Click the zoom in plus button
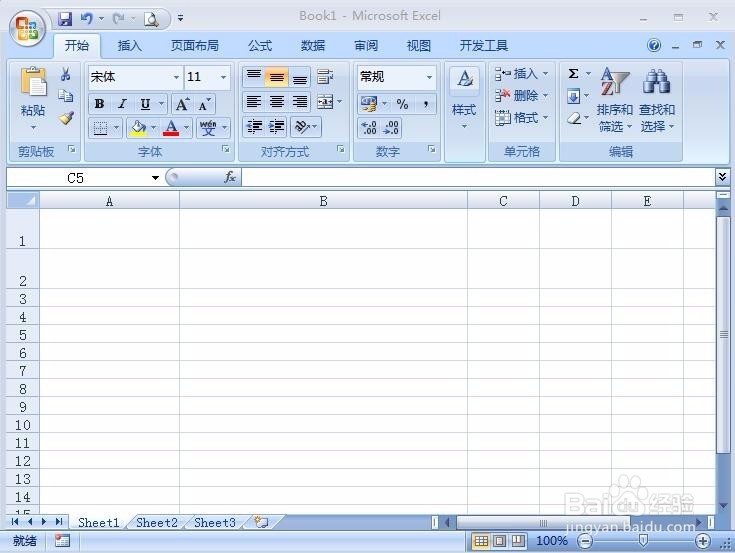 [x=702, y=541]
